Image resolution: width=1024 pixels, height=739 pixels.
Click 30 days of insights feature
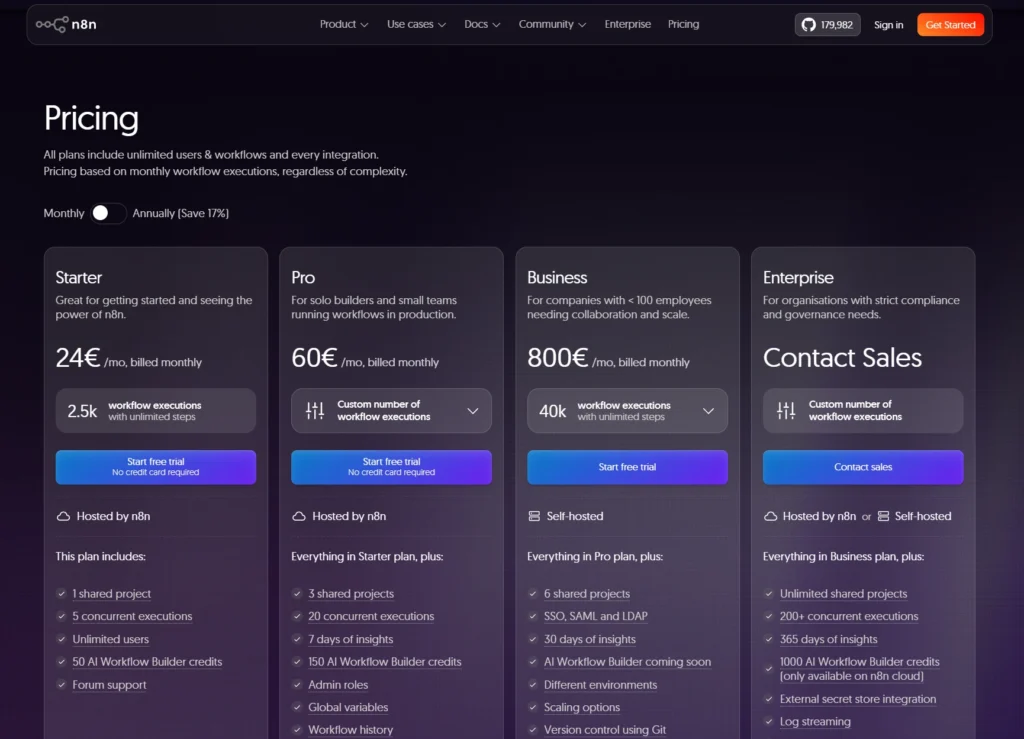(589, 639)
